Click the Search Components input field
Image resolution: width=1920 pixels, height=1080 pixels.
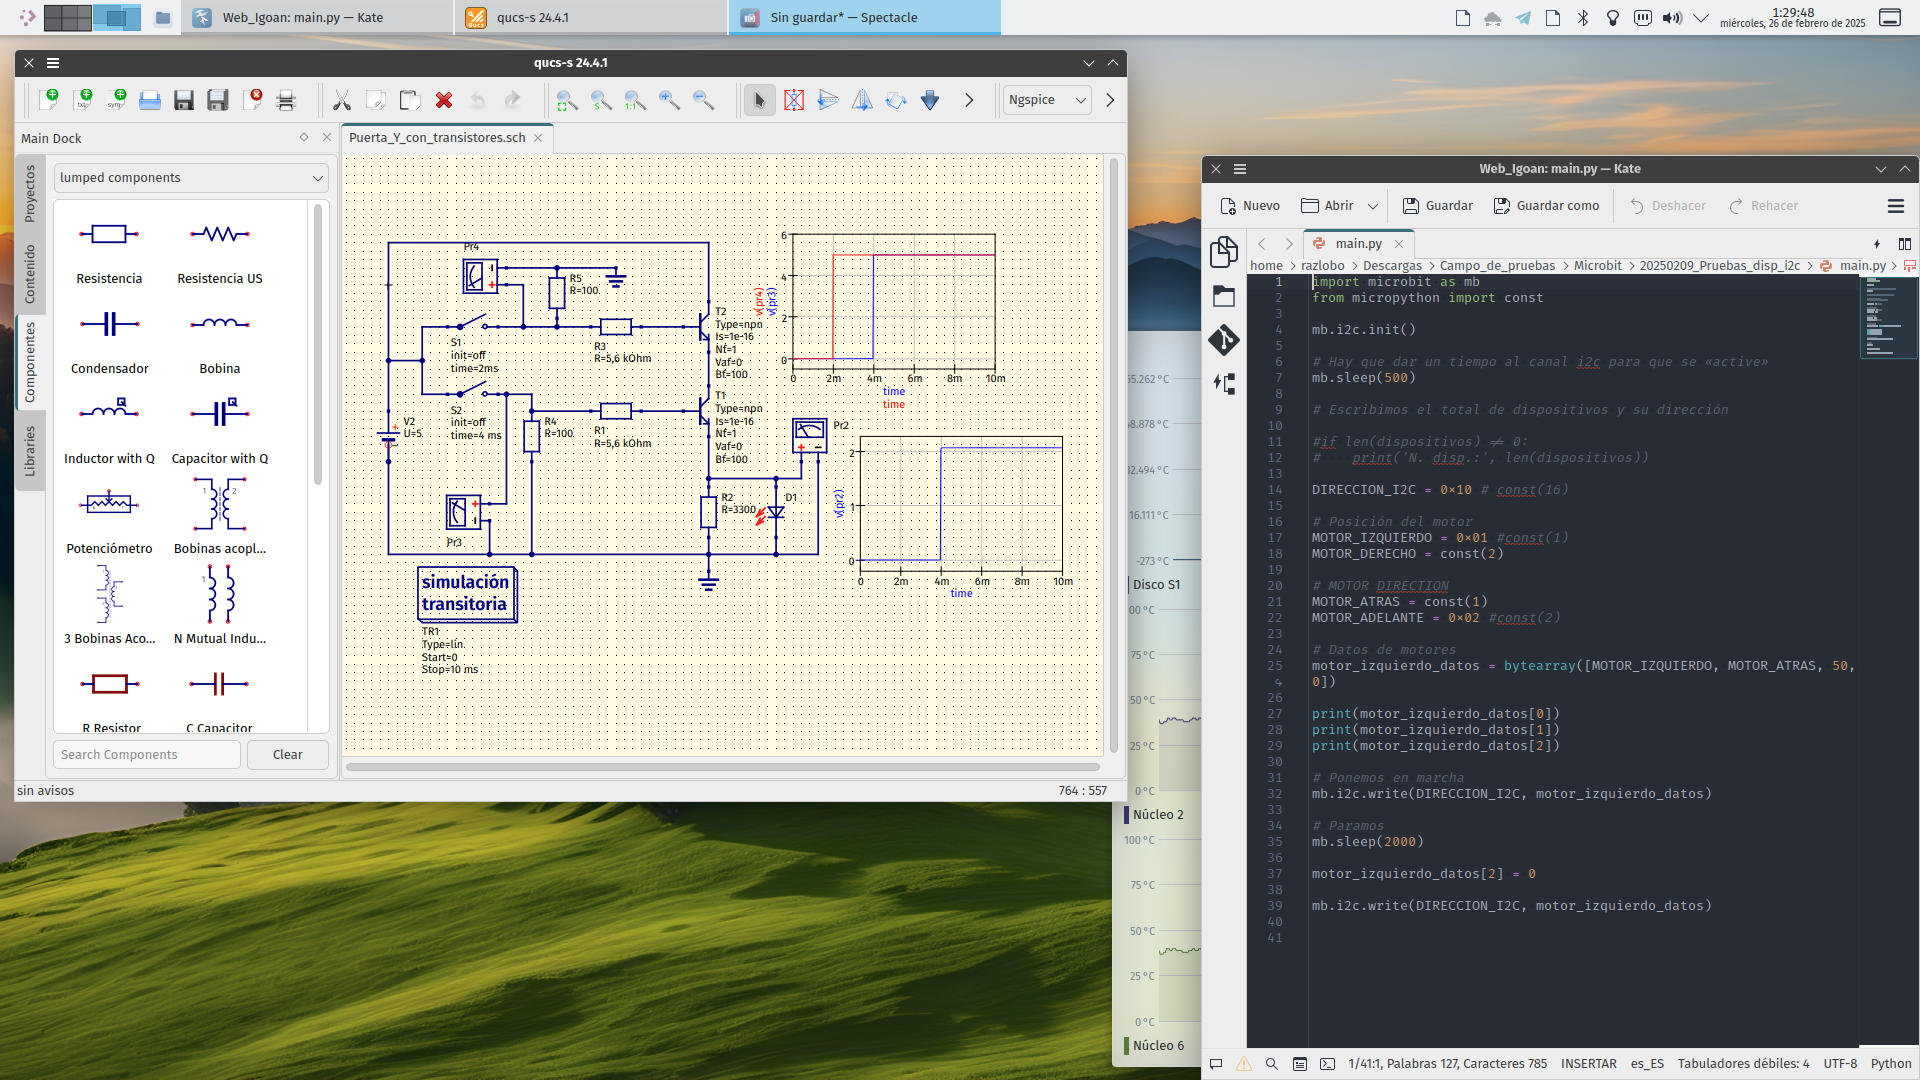pyautogui.click(x=147, y=755)
